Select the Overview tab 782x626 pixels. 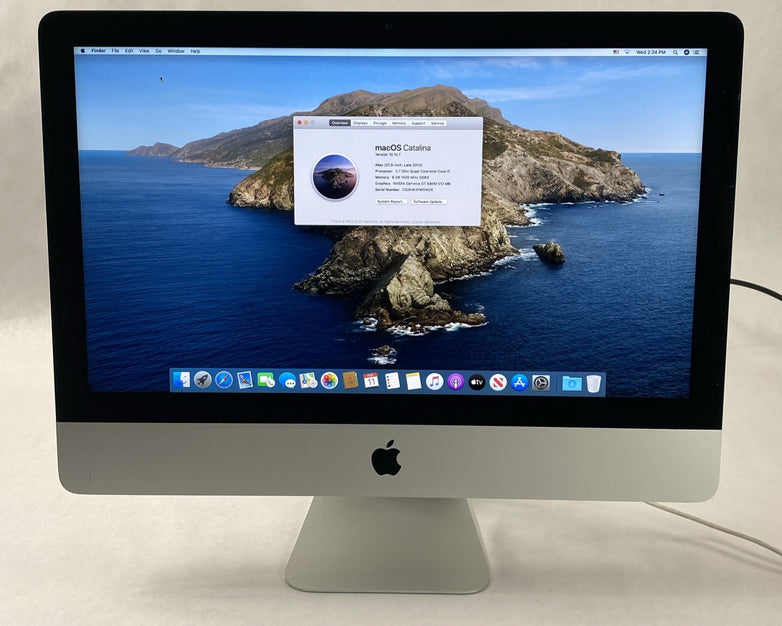(340, 123)
